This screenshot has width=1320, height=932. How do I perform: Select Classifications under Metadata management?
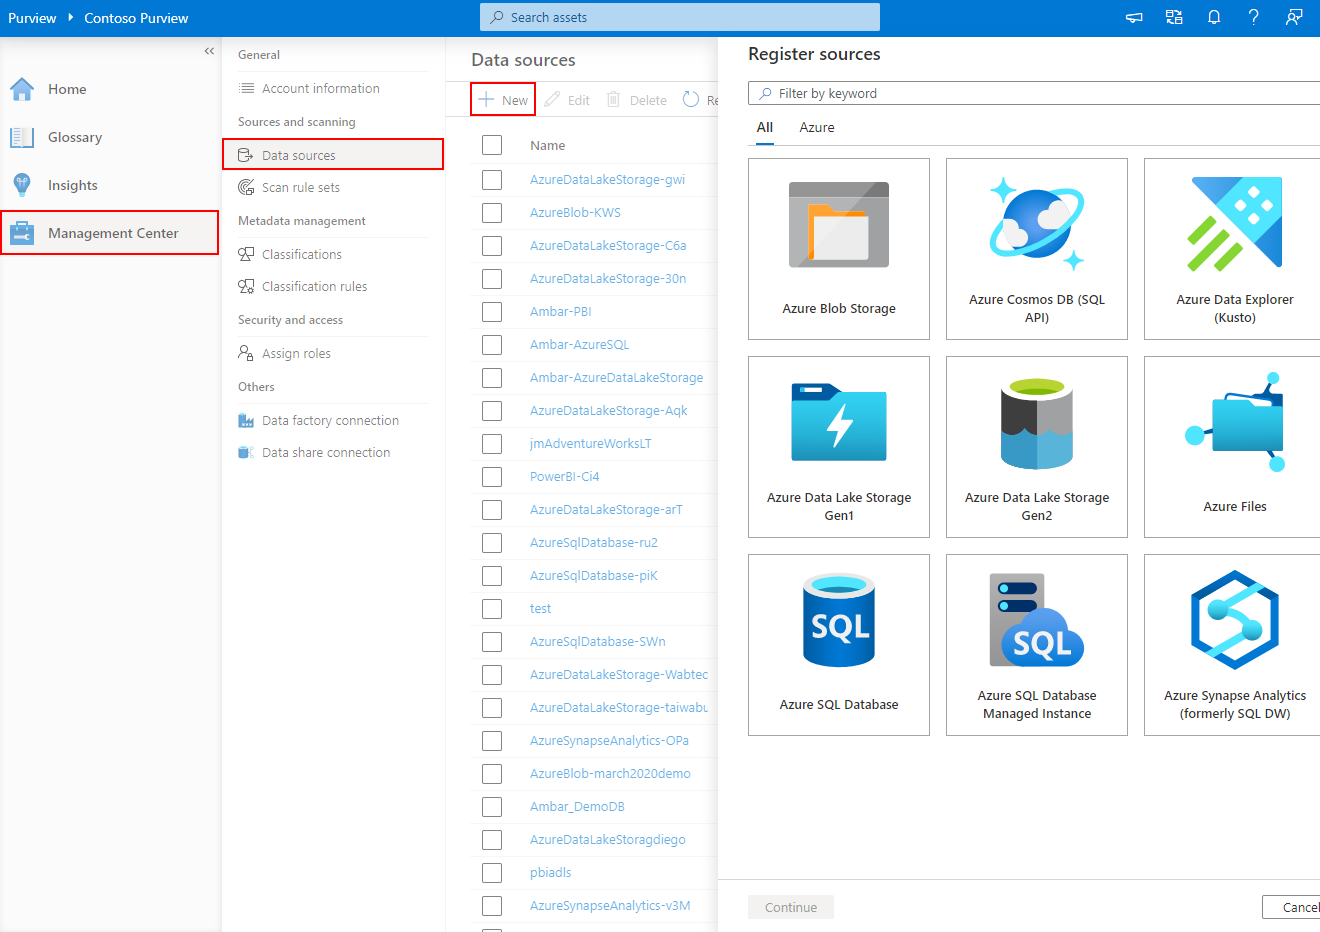pos(300,254)
